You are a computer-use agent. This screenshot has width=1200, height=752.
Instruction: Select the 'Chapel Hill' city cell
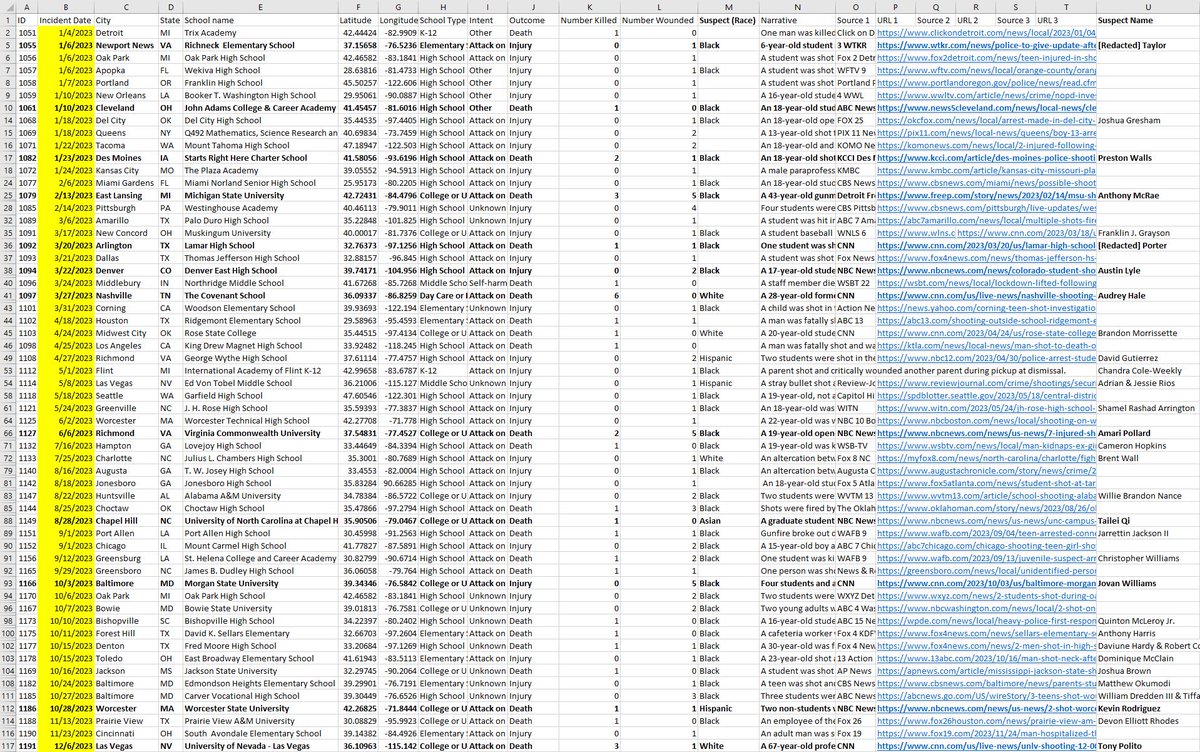[125, 520]
